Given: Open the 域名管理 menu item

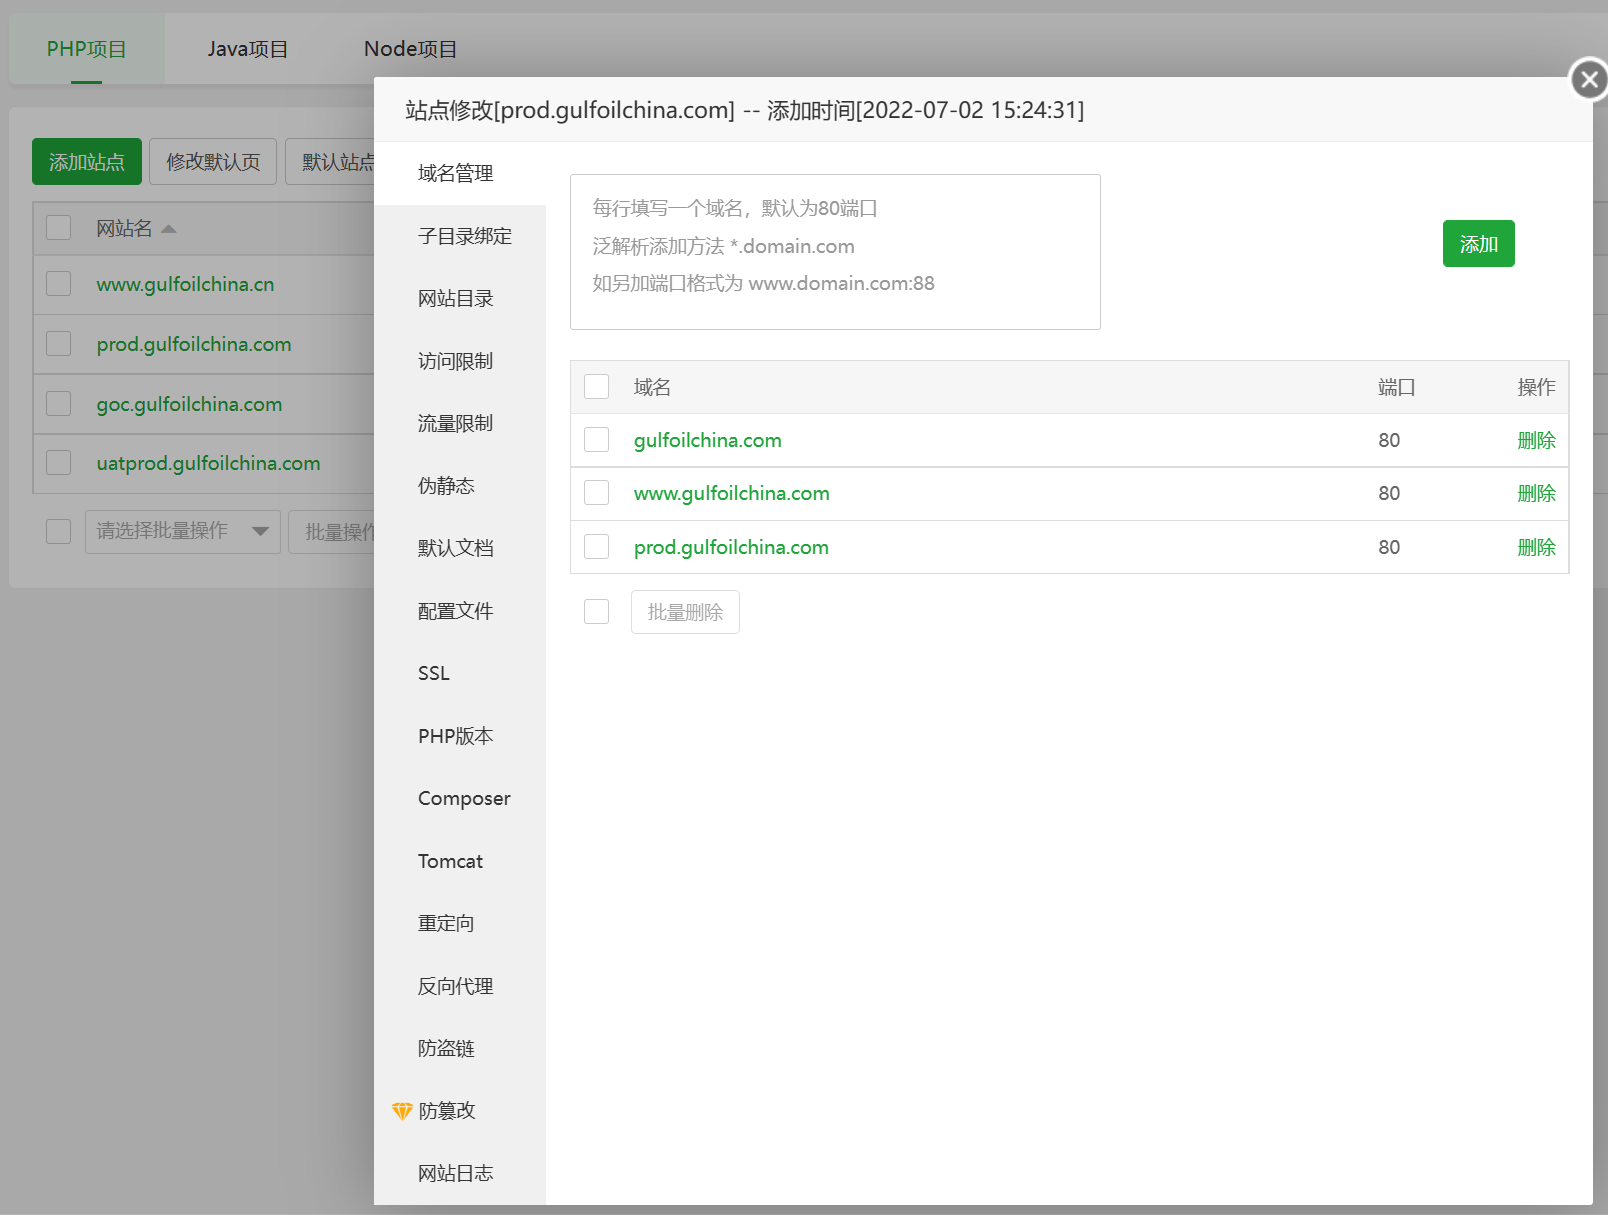Looking at the screenshot, I should tap(460, 173).
